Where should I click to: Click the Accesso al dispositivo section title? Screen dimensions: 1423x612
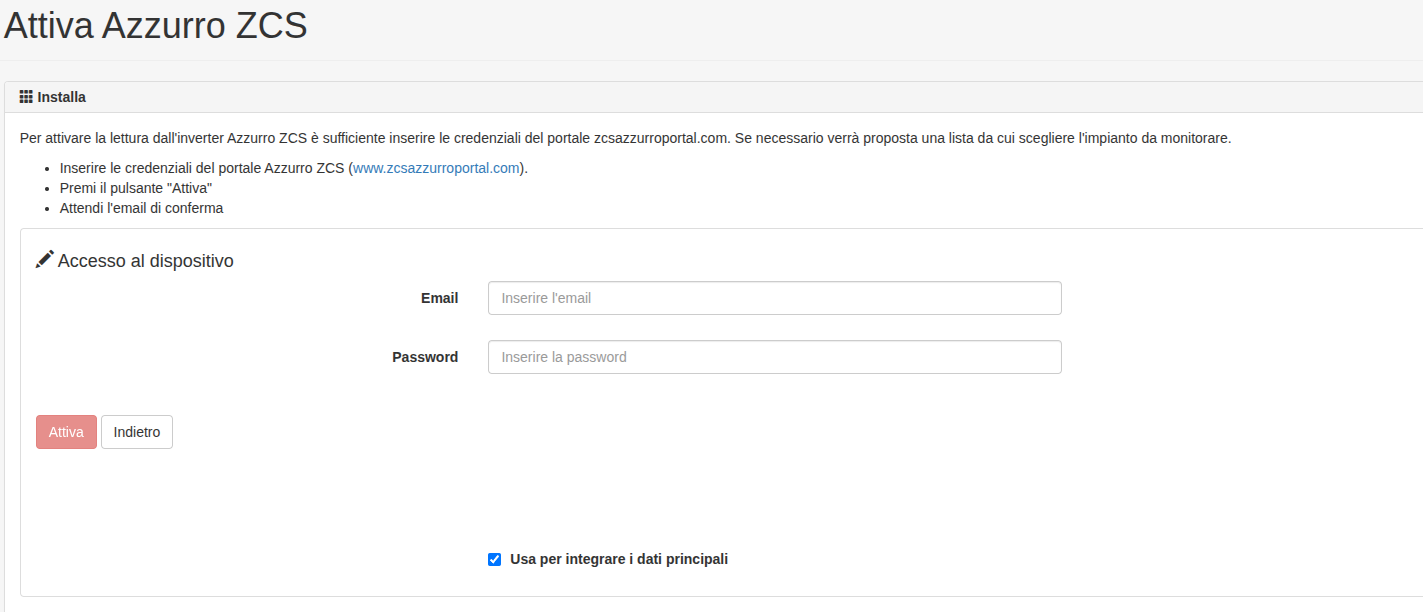click(146, 261)
